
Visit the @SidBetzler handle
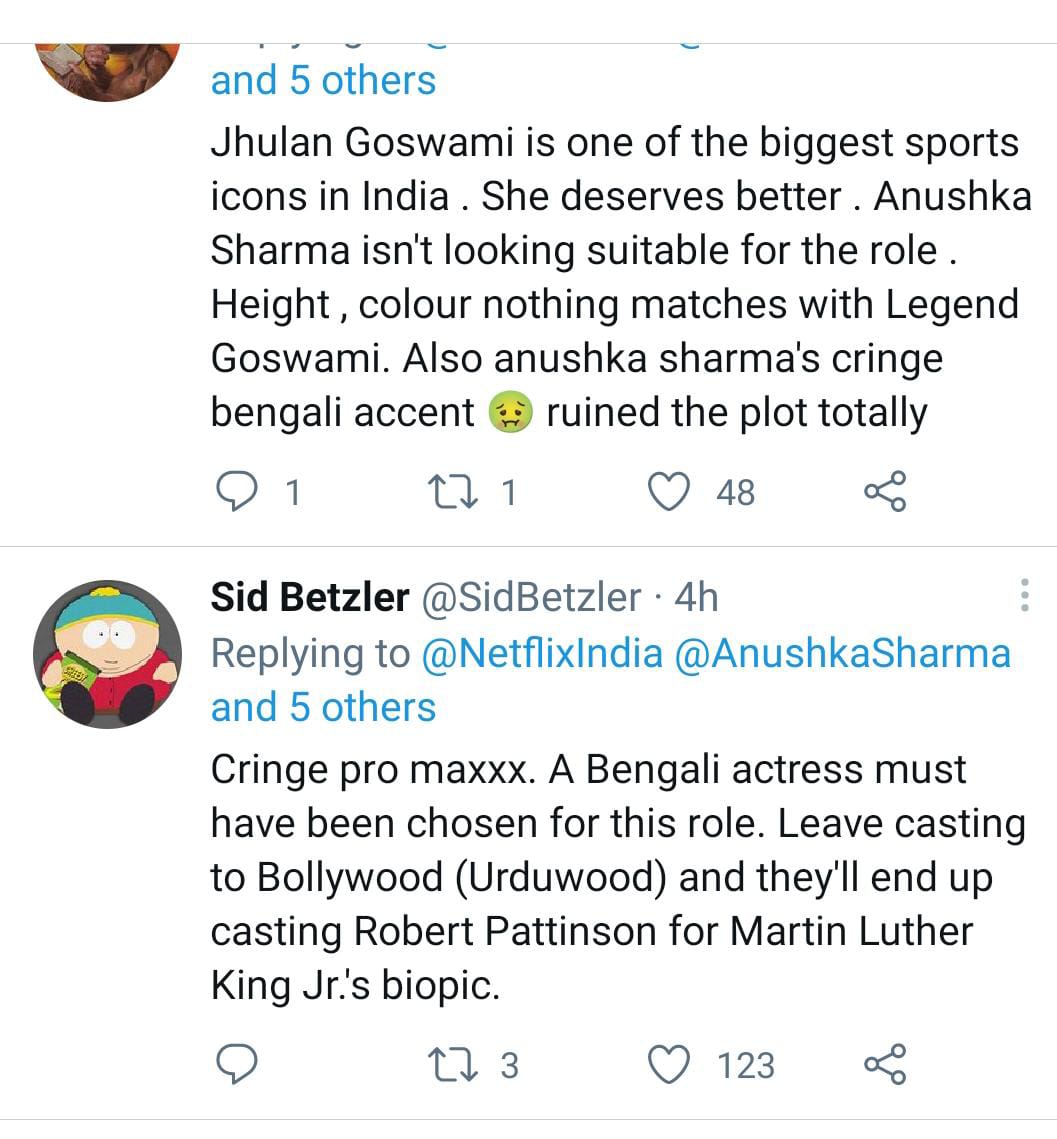pyautogui.click(x=531, y=598)
